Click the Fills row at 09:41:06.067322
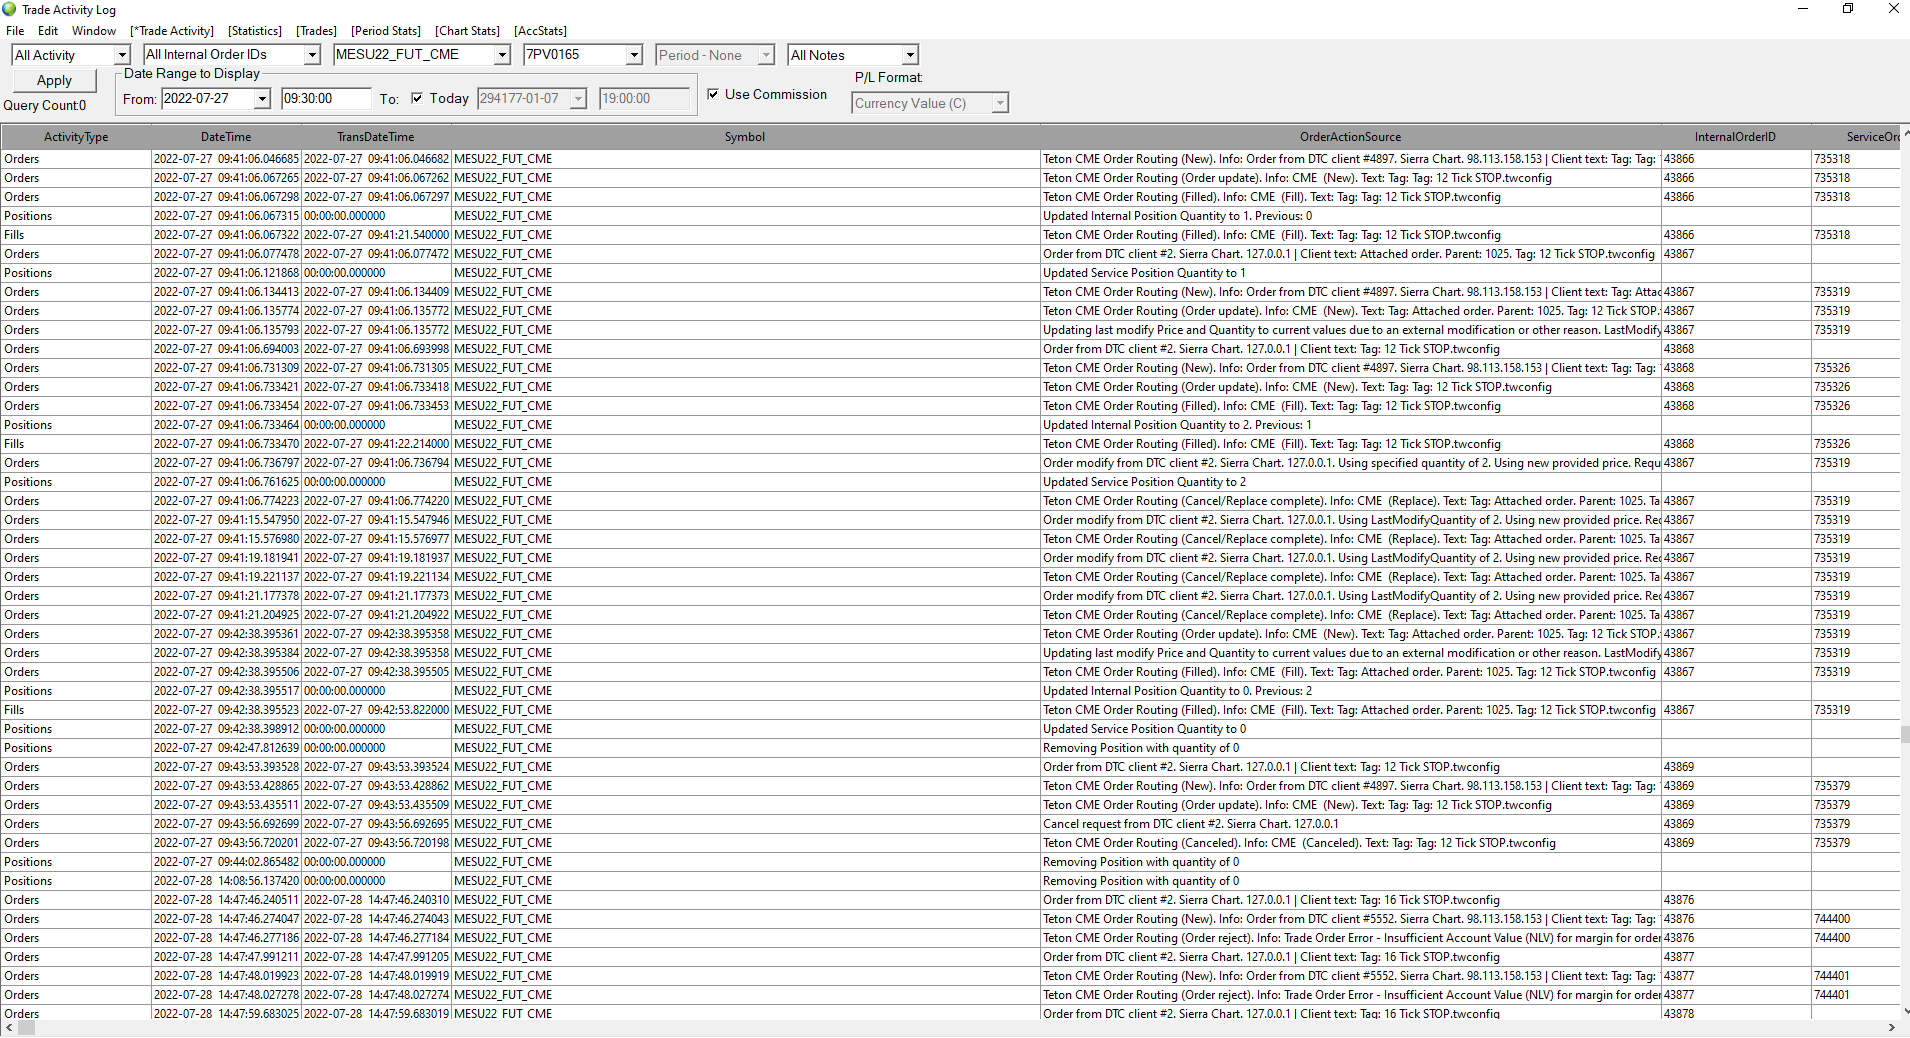Screen dimensions: 1910x1038 point(950,235)
